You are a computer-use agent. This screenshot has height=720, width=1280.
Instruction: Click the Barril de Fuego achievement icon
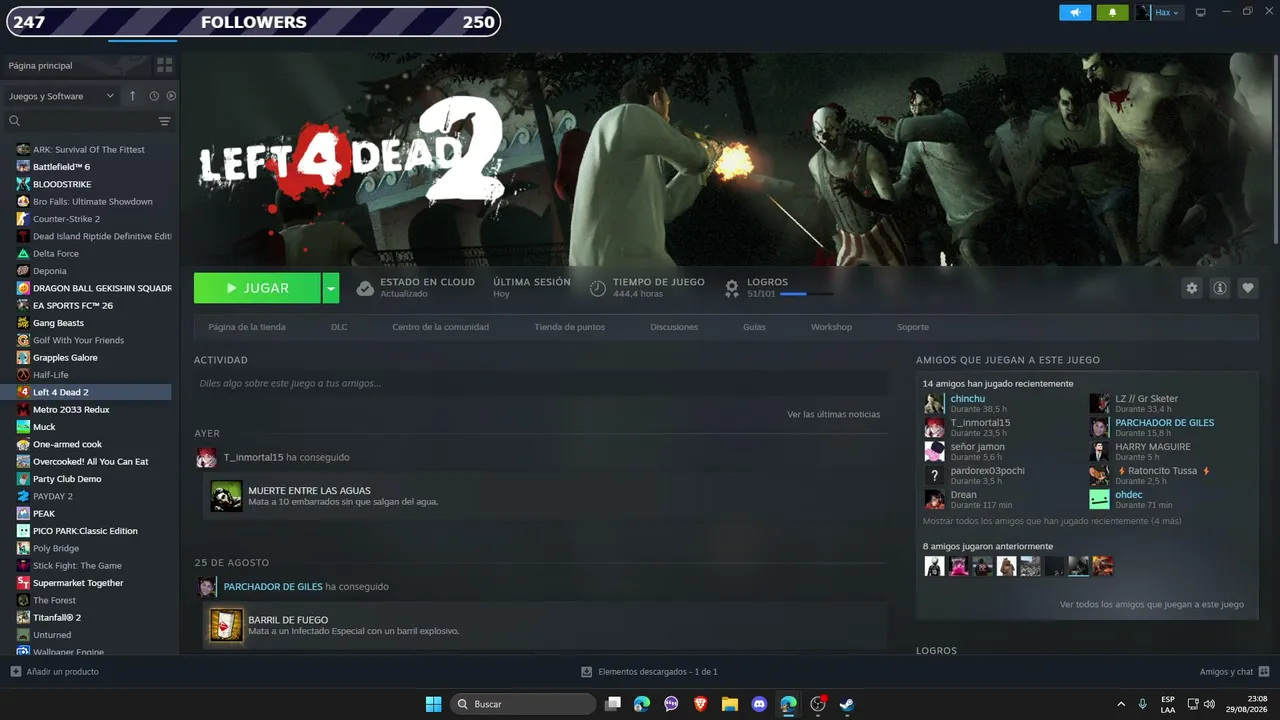point(227,625)
